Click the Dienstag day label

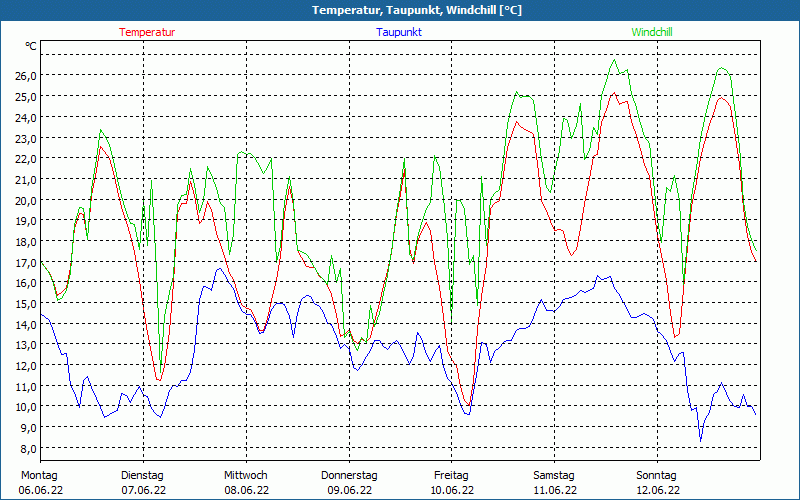pyautogui.click(x=142, y=475)
